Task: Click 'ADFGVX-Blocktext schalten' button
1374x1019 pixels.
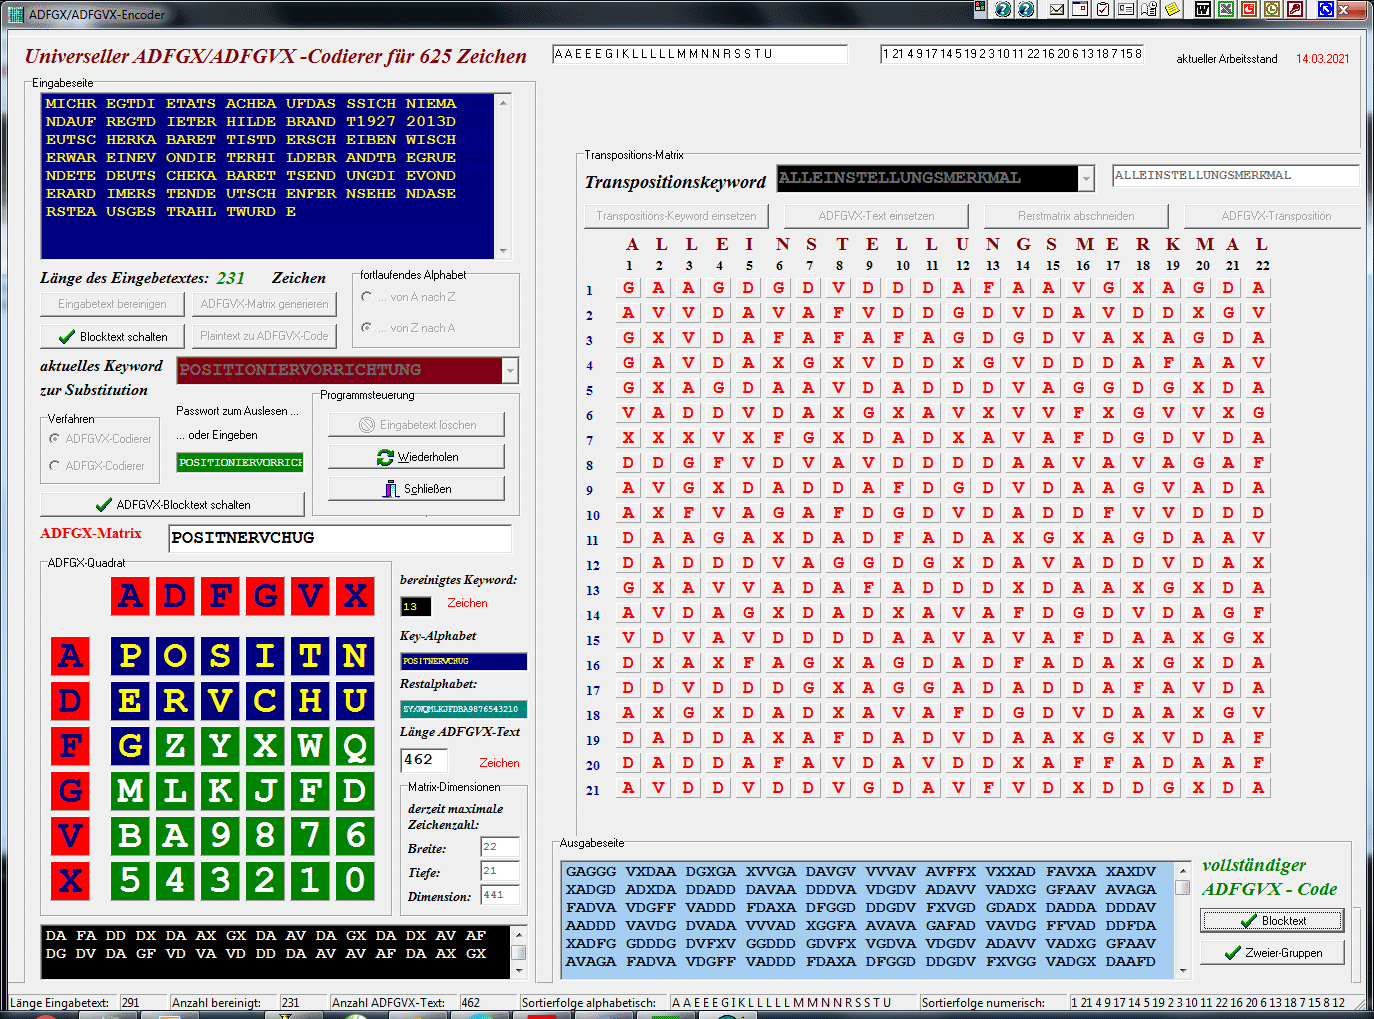Action: coord(172,505)
